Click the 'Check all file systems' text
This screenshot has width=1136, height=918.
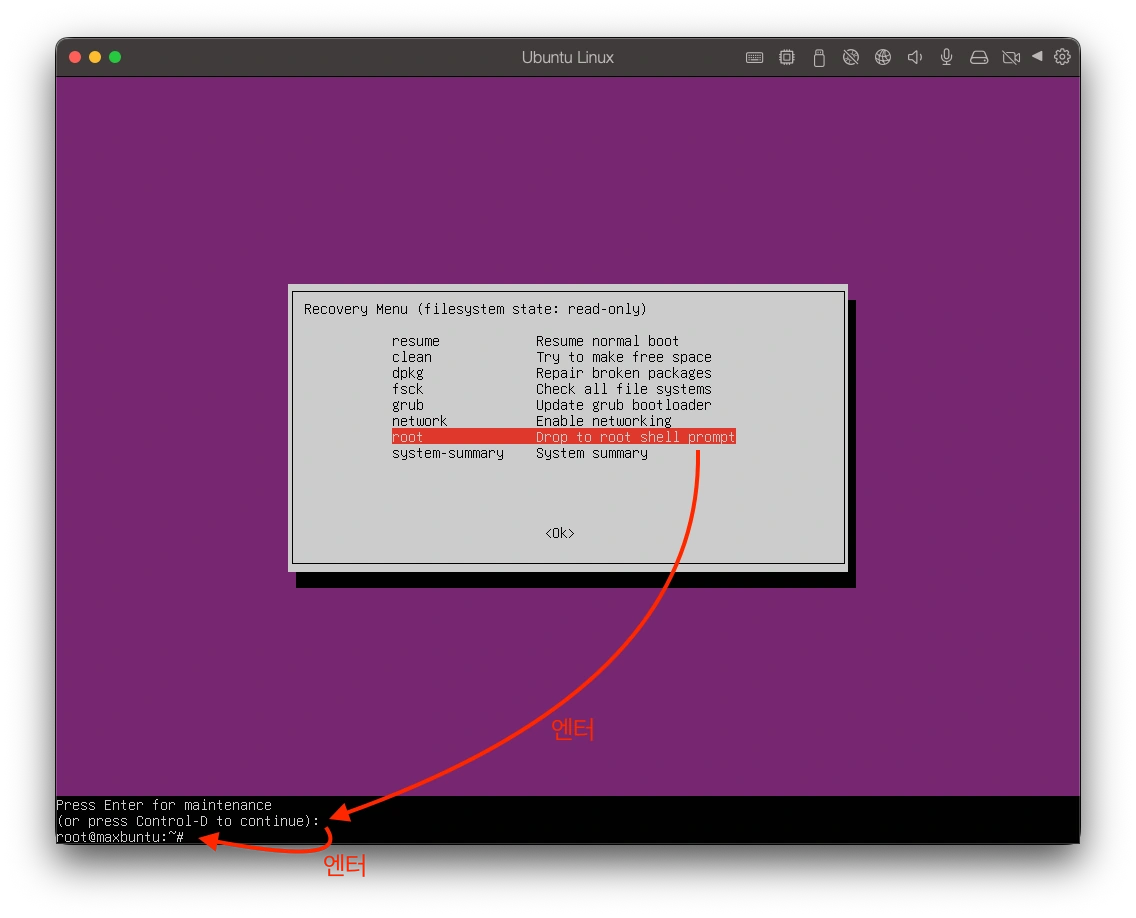click(x=624, y=389)
